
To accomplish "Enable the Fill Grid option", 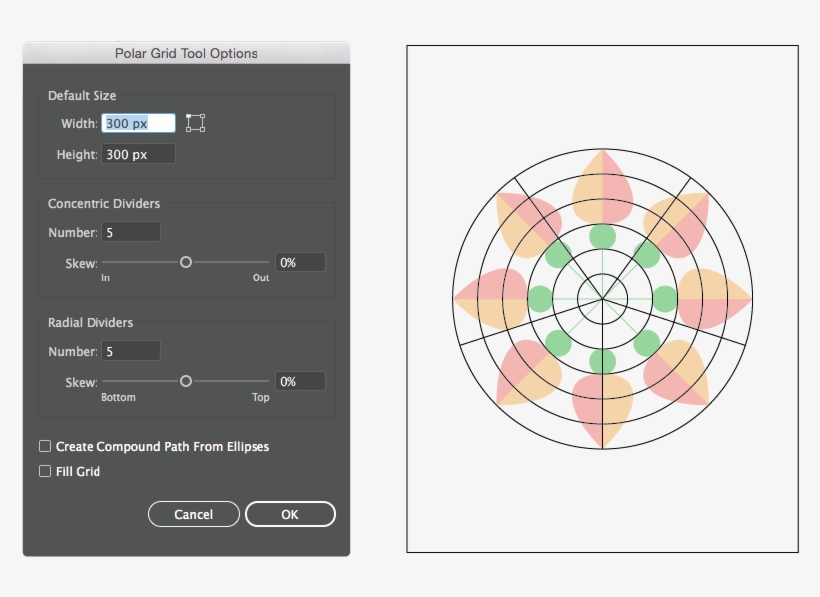I will 44,471.
